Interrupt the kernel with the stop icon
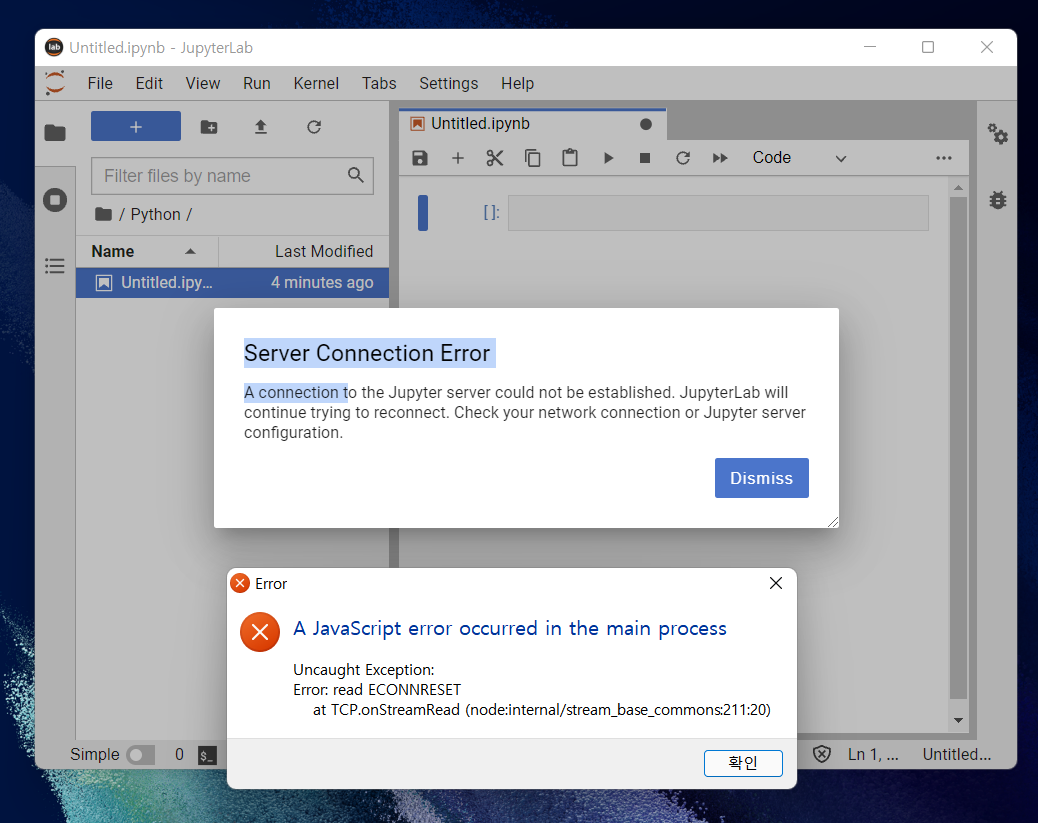Image resolution: width=1038 pixels, height=823 pixels. tap(645, 158)
